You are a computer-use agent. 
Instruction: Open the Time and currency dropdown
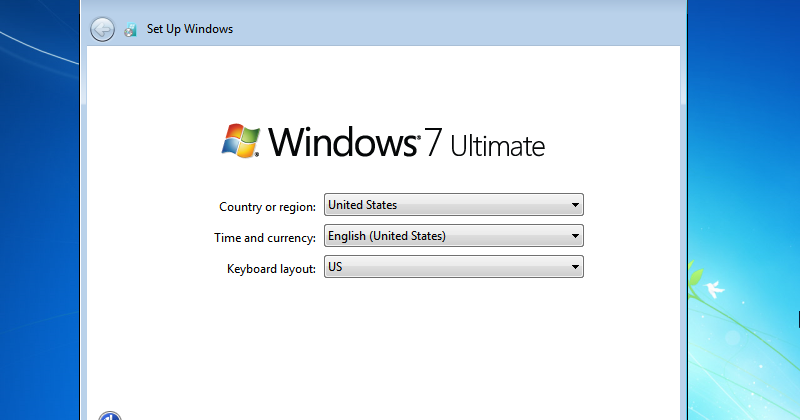point(454,236)
